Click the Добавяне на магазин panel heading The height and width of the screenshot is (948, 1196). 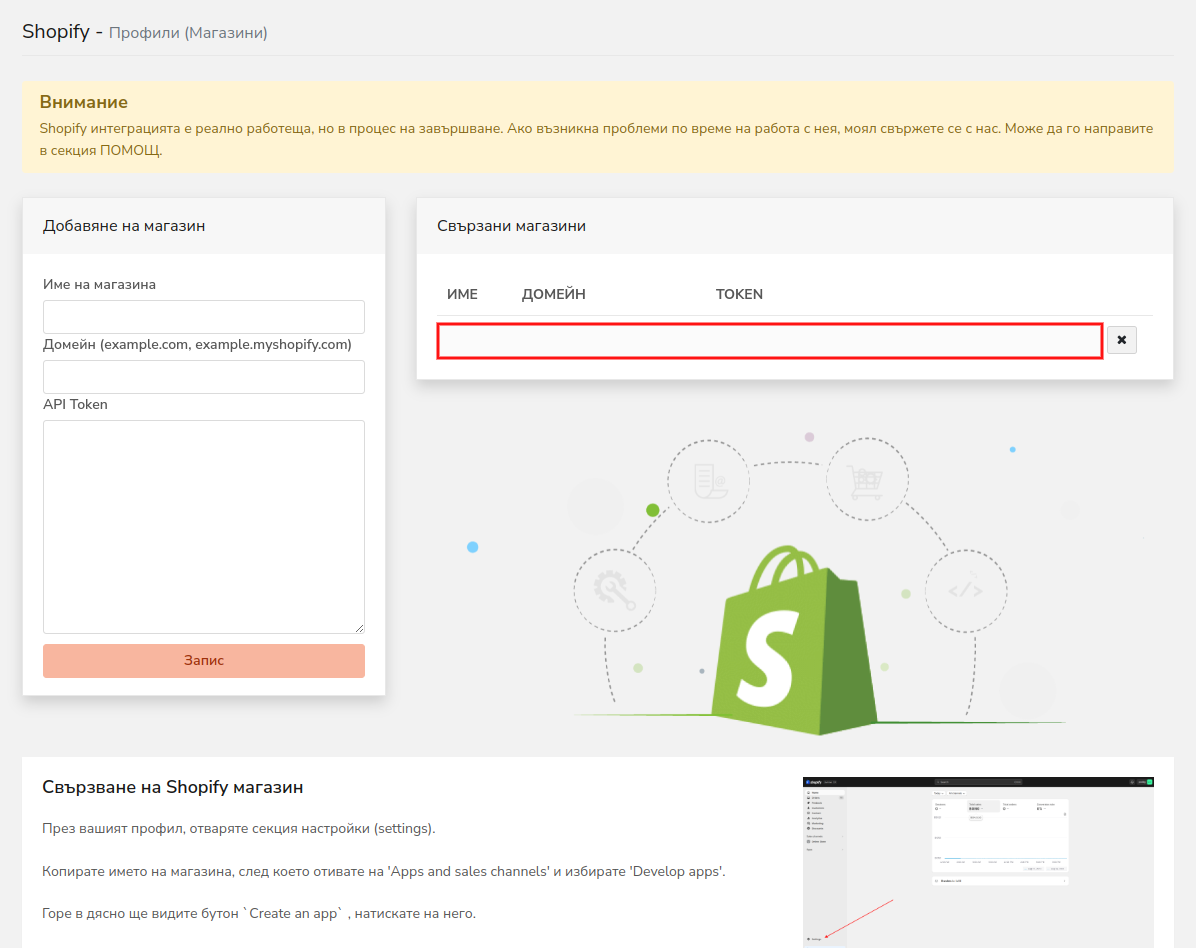coord(124,227)
